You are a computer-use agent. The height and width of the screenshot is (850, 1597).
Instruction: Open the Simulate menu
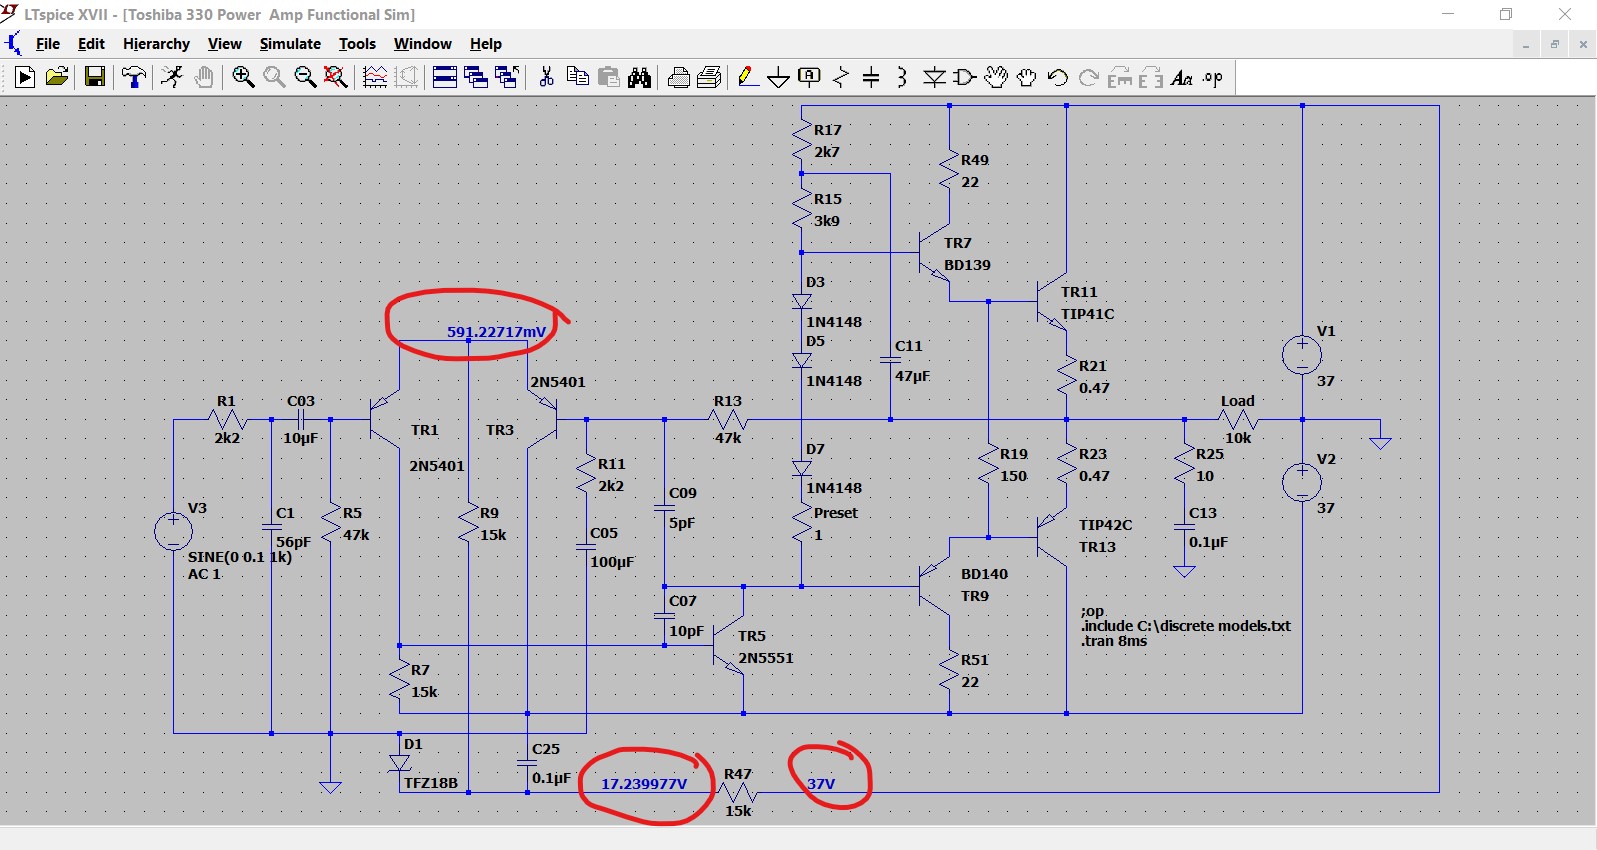(290, 44)
